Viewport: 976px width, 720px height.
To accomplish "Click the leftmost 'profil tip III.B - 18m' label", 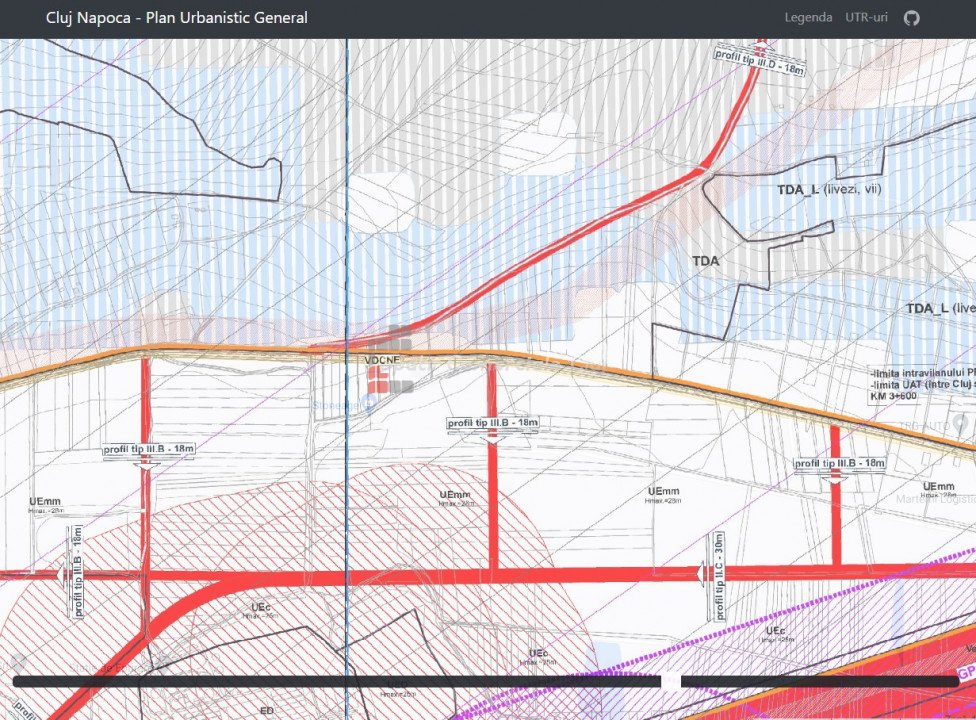I will click(149, 450).
